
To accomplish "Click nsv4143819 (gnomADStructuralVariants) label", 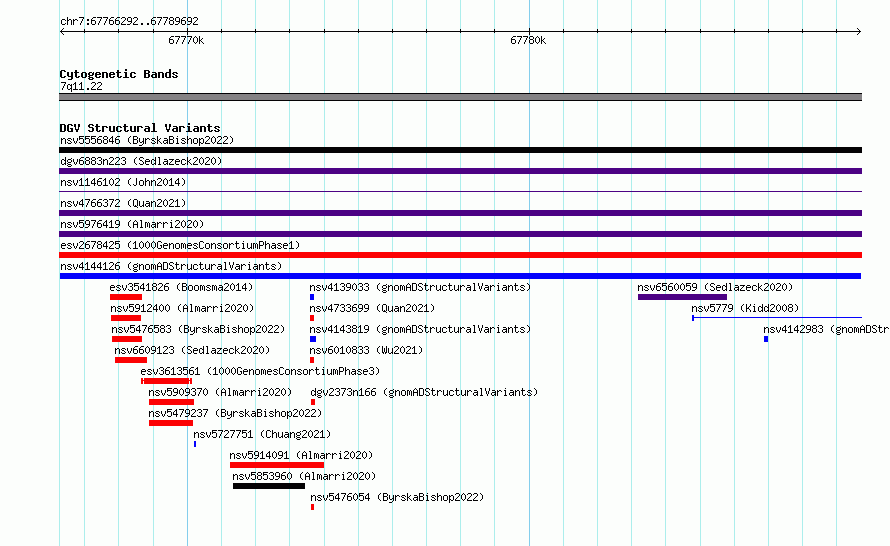I will [420, 329].
